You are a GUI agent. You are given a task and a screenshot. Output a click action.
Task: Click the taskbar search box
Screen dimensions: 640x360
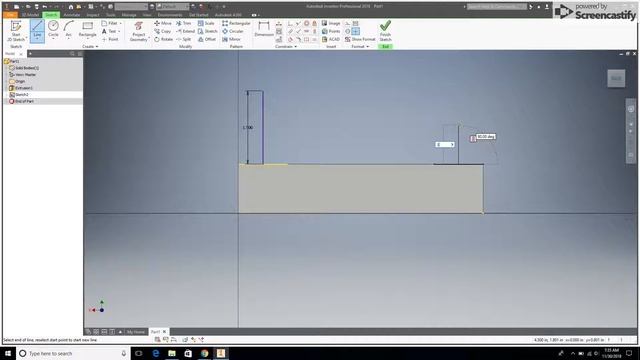click(x=73, y=353)
